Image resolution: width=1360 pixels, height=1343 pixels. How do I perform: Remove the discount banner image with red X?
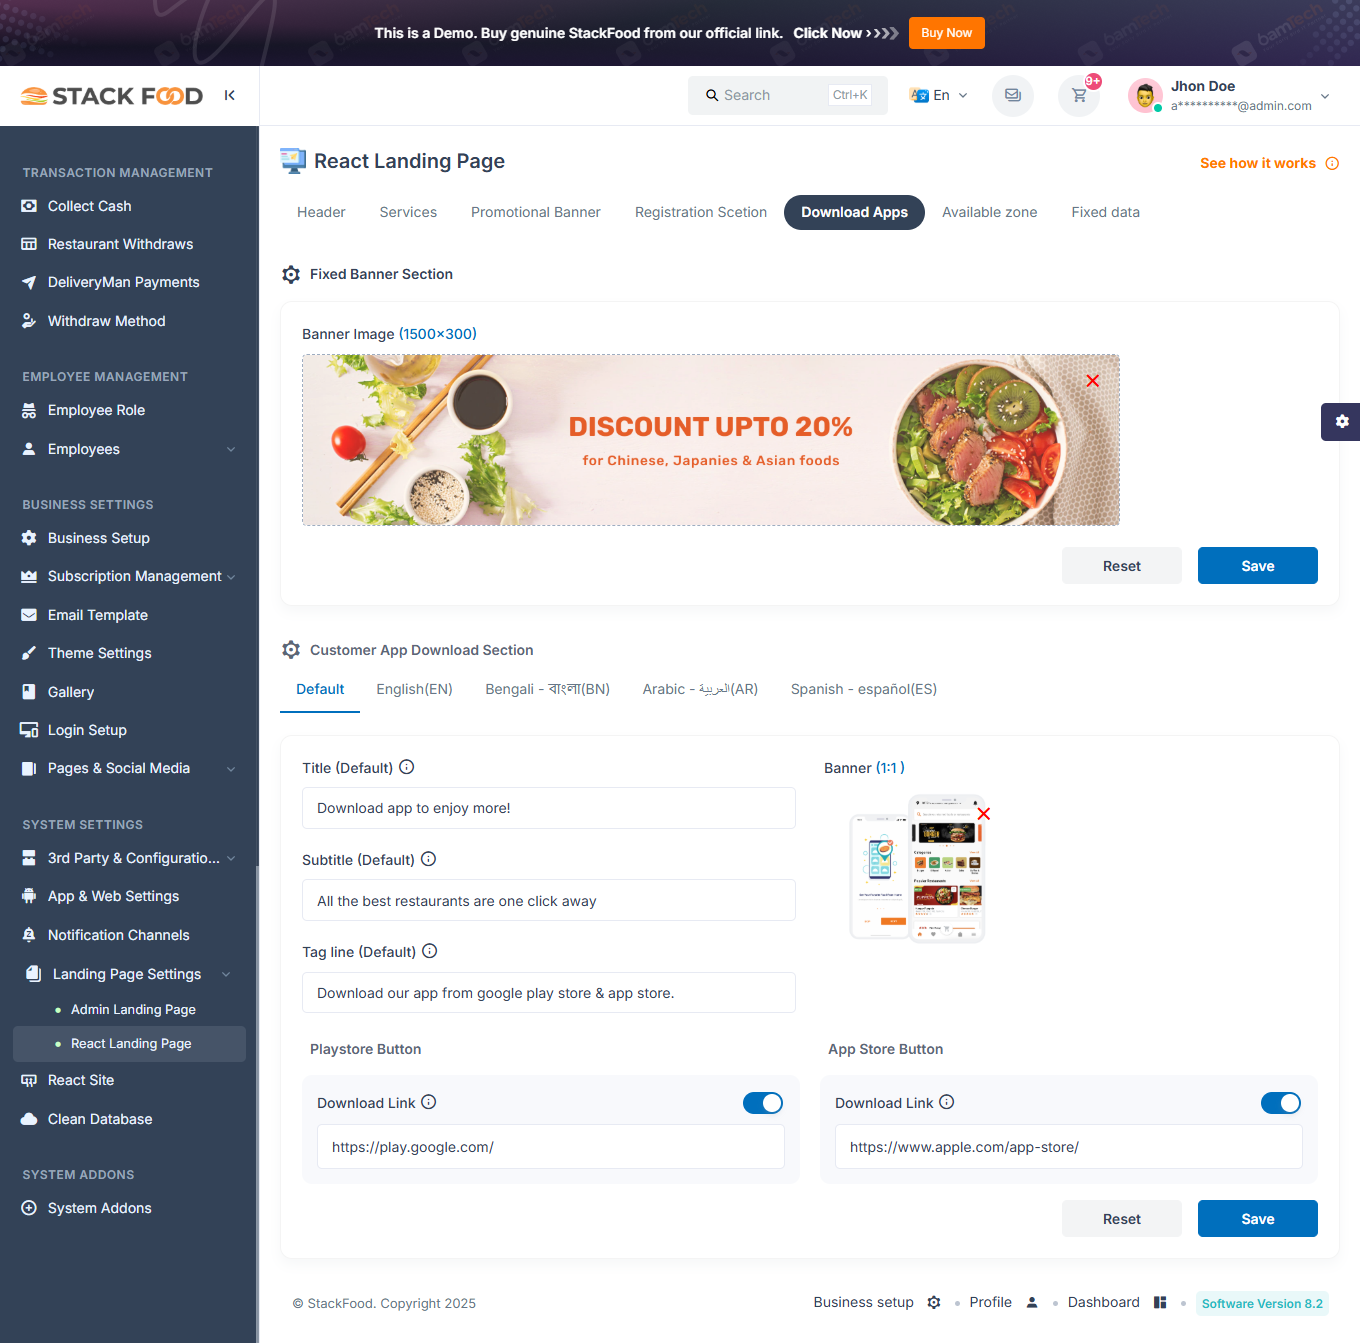[1093, 381]
